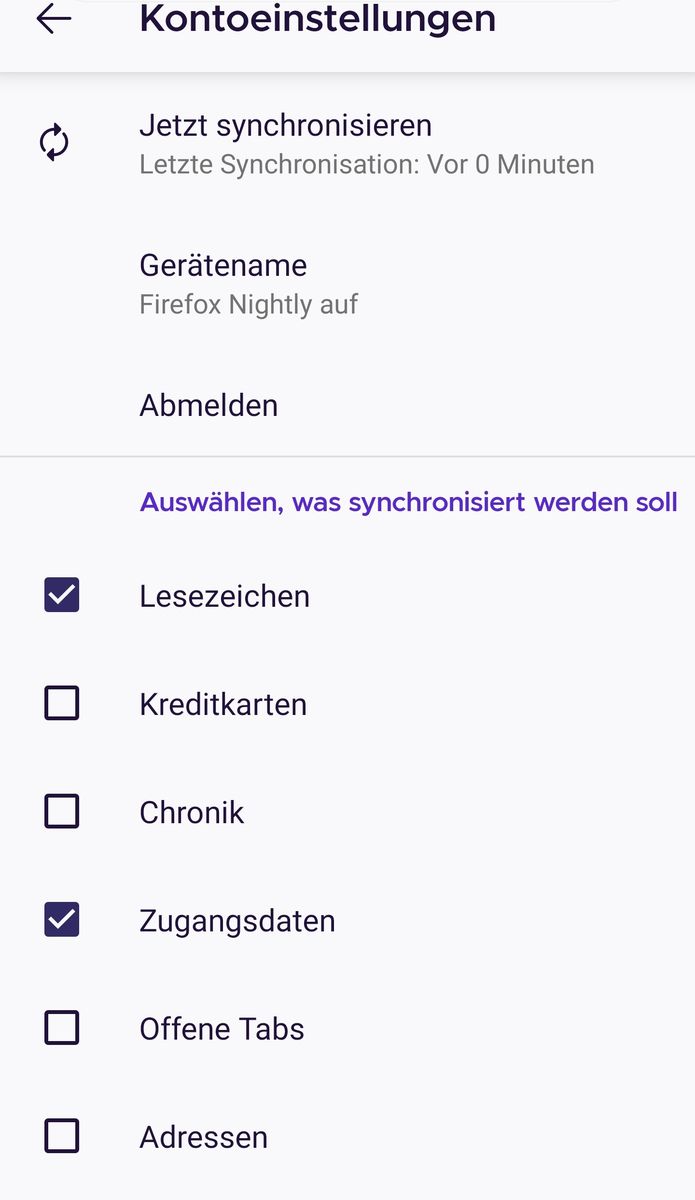The image size is (695, 1200).
Task: Tap Jetzt synchronisieren
Action: click(x=285, y=126)
